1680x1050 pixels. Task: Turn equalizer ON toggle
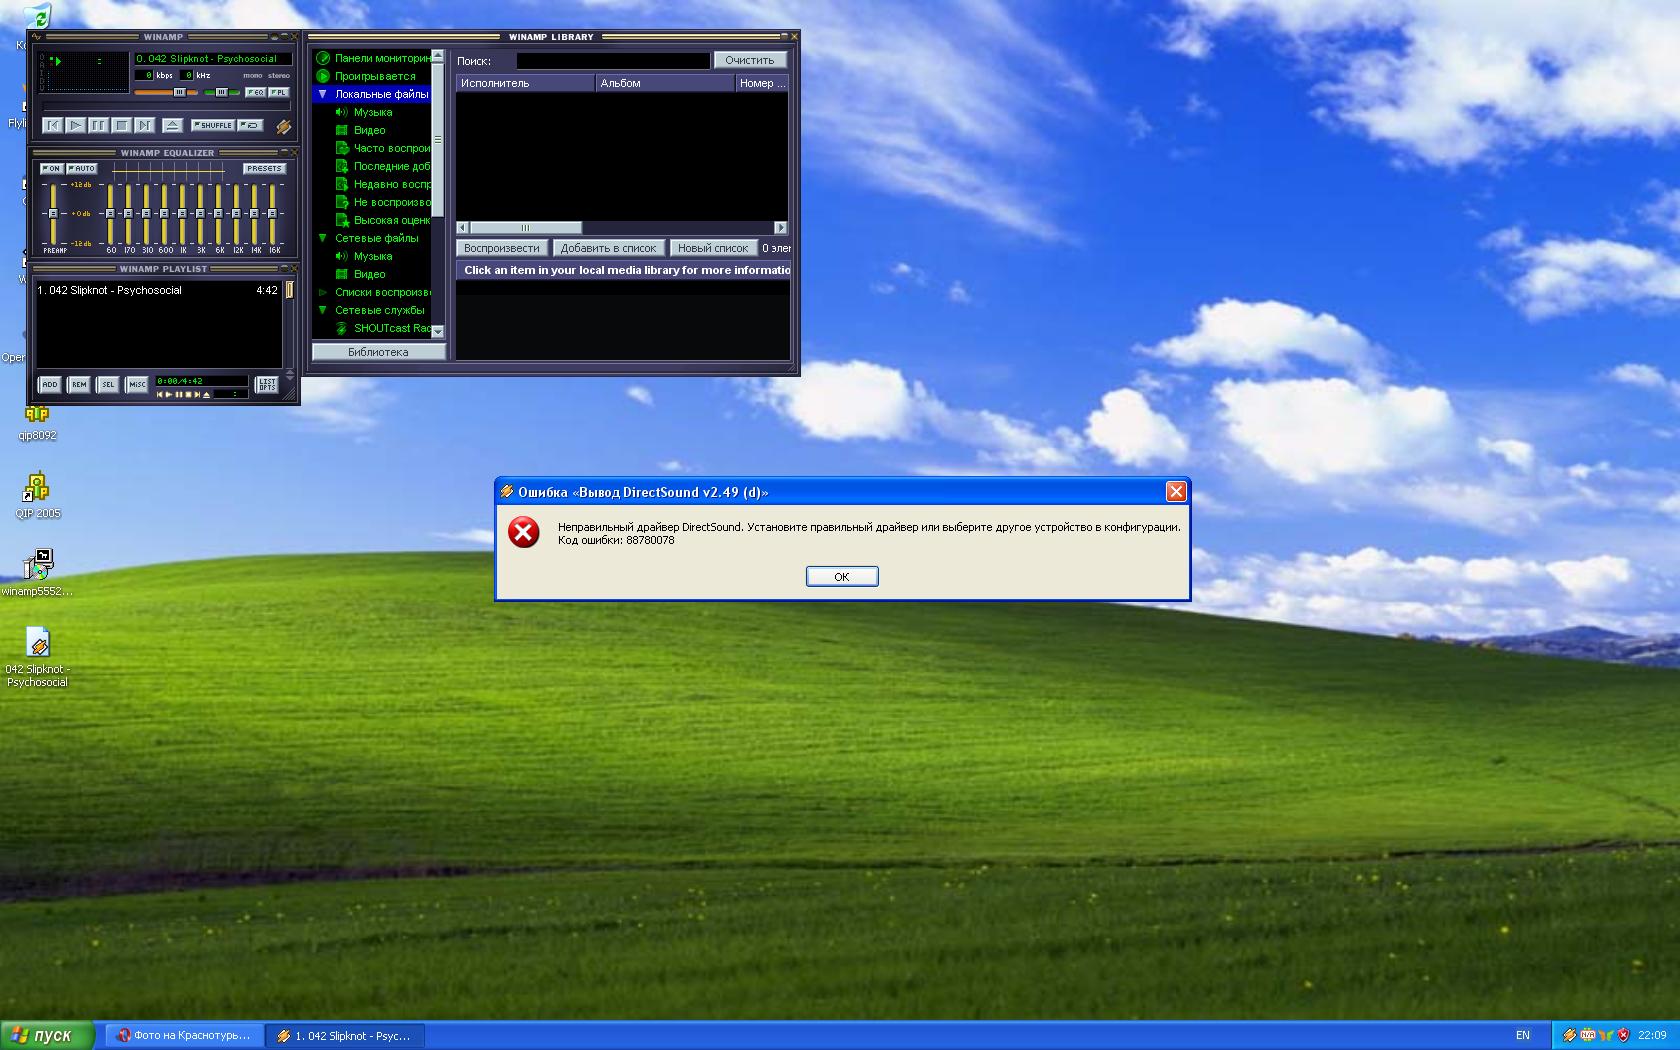51,168
